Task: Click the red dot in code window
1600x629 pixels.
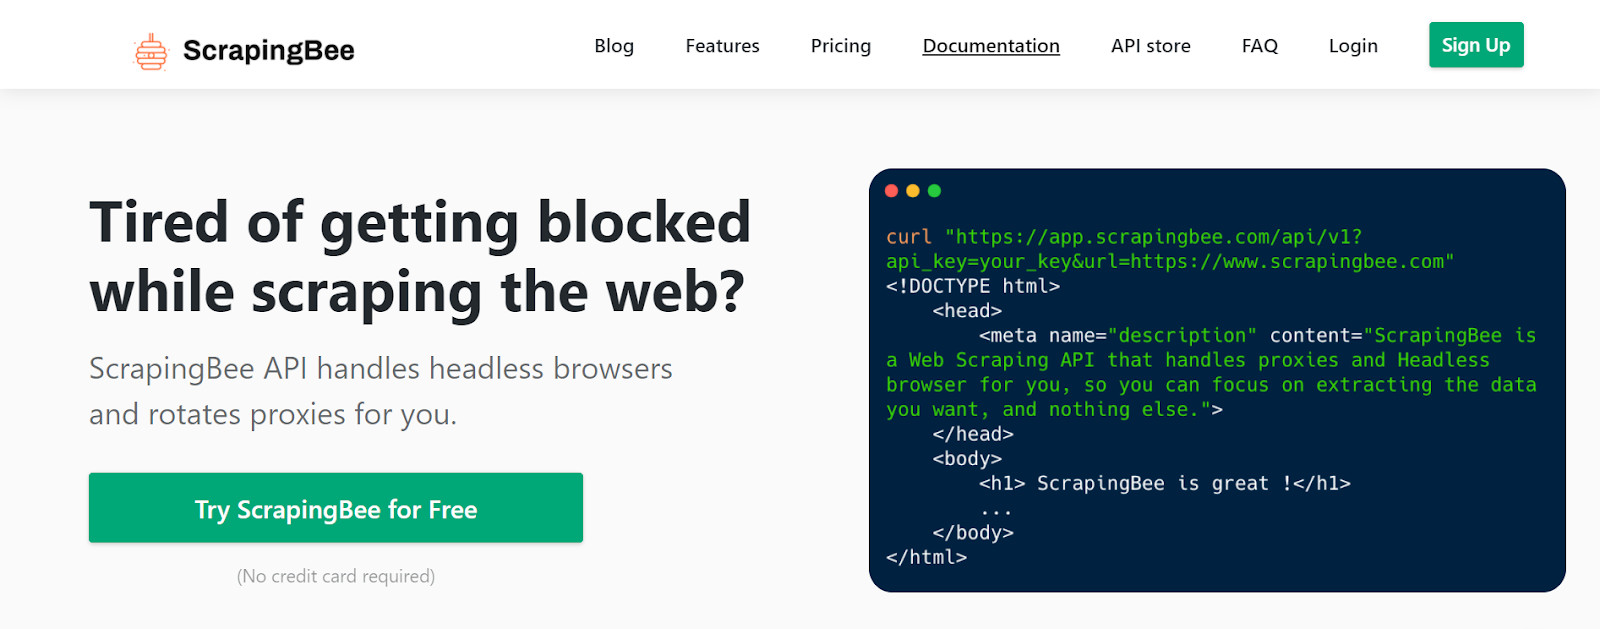Action: click(891, 191)
